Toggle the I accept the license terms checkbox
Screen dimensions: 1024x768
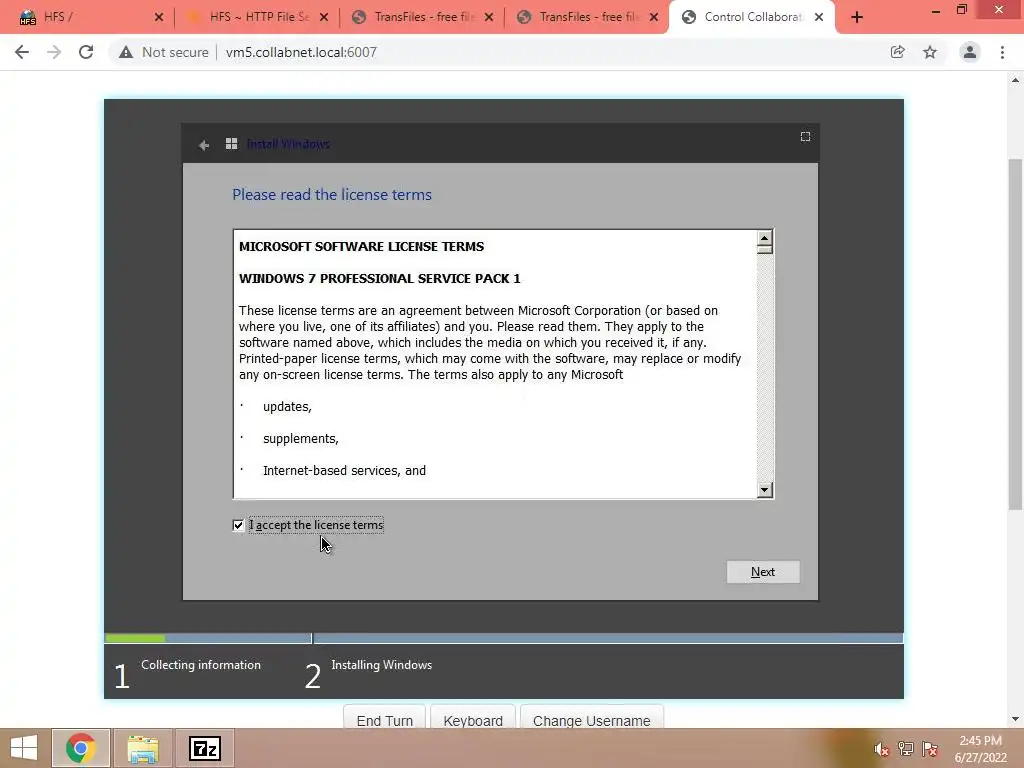pos(238,525)
